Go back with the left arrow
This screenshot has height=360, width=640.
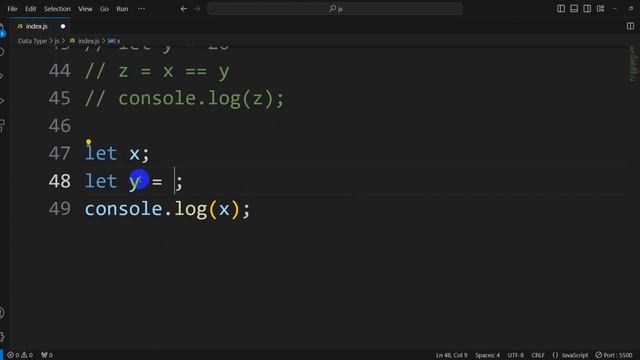[184, 9]
